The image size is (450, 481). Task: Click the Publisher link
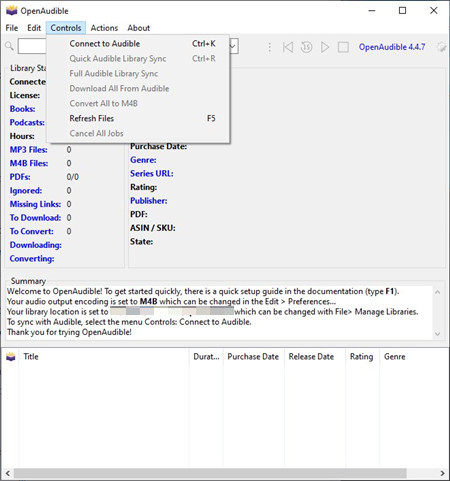tap(149, 201)
